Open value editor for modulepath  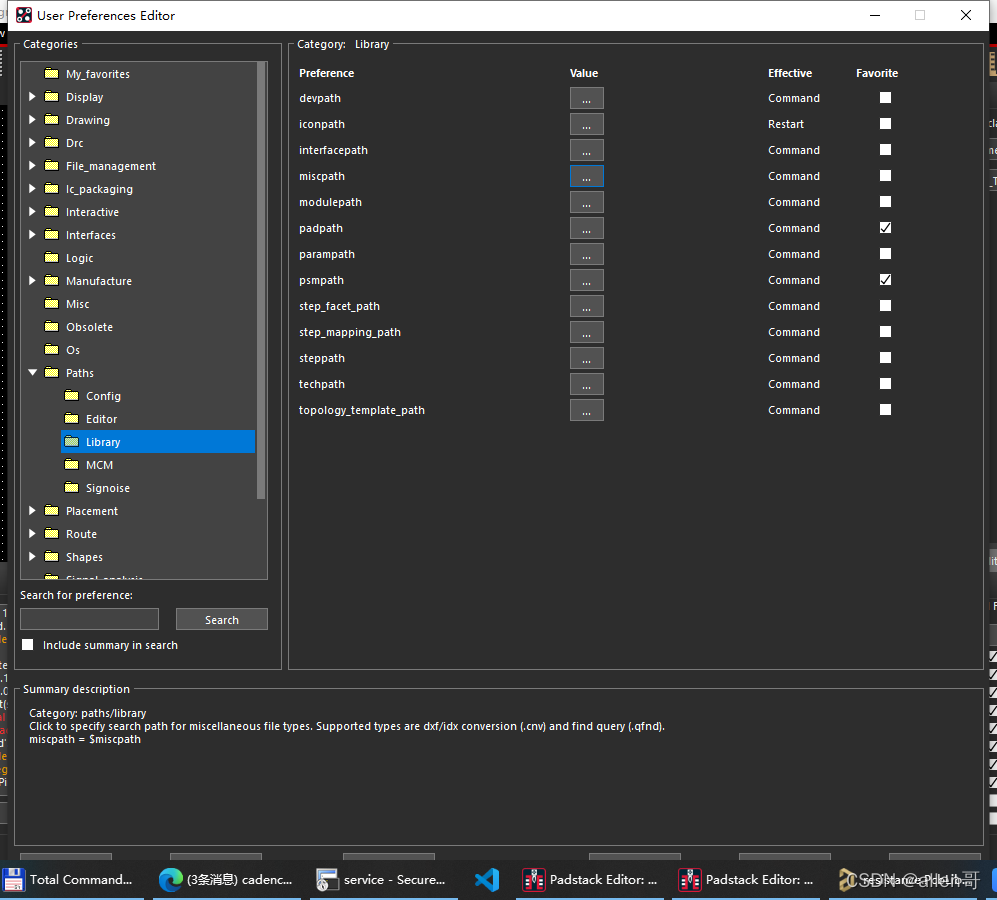(586, 202)
